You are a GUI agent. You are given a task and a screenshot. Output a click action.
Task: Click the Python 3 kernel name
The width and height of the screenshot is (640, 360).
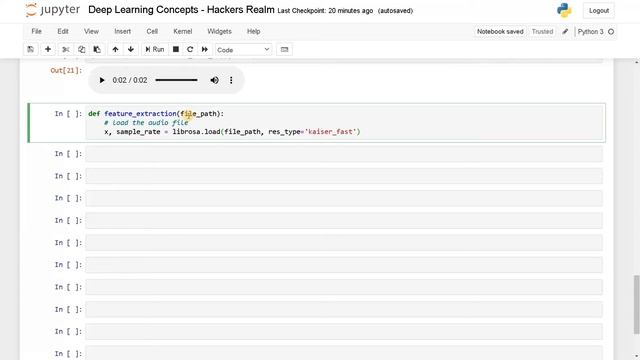click(x=590, y=31)
